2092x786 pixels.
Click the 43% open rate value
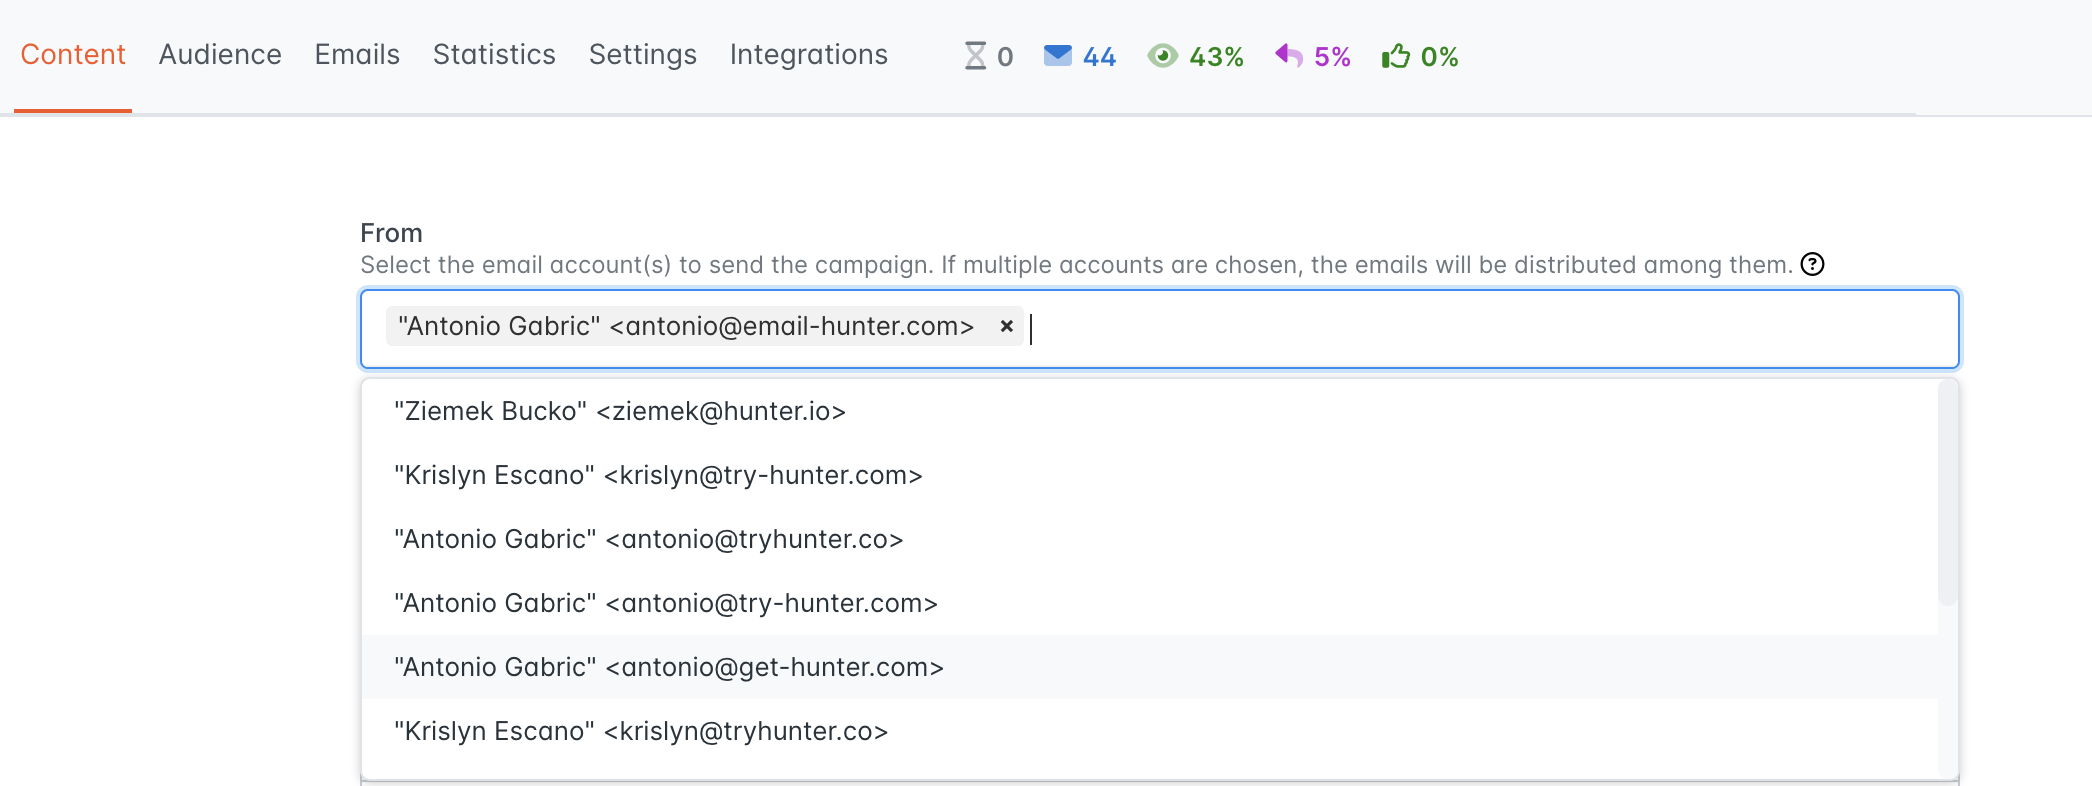pyautogui.click(x=1216, y=57)
